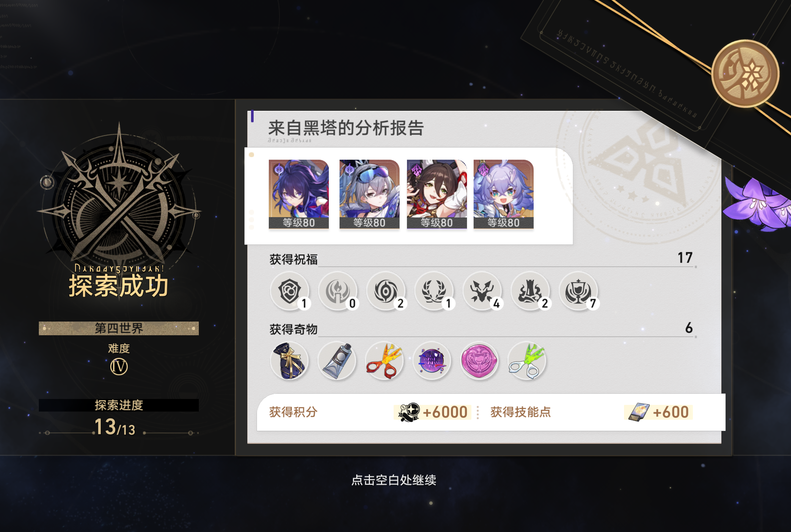Image resolution: width=791 pixels, height=532 pixels.
Task: Click the Preservation shield blessing icon
Action: 290,291
